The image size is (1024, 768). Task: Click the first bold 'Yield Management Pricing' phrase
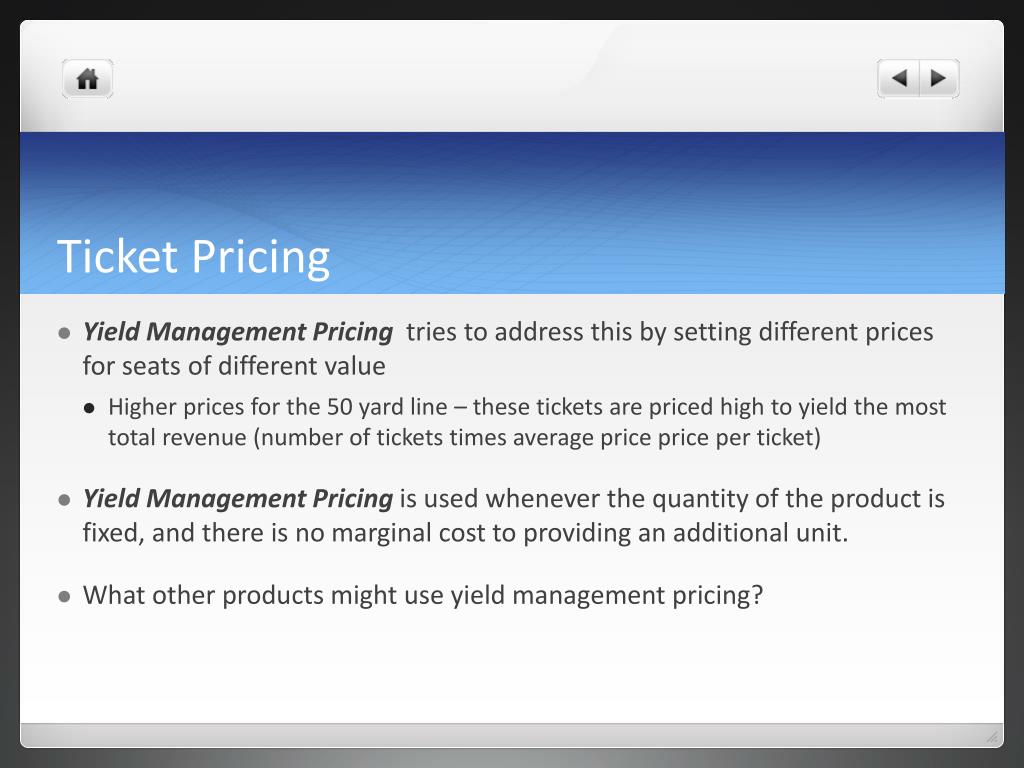click(x=238, y=332)
